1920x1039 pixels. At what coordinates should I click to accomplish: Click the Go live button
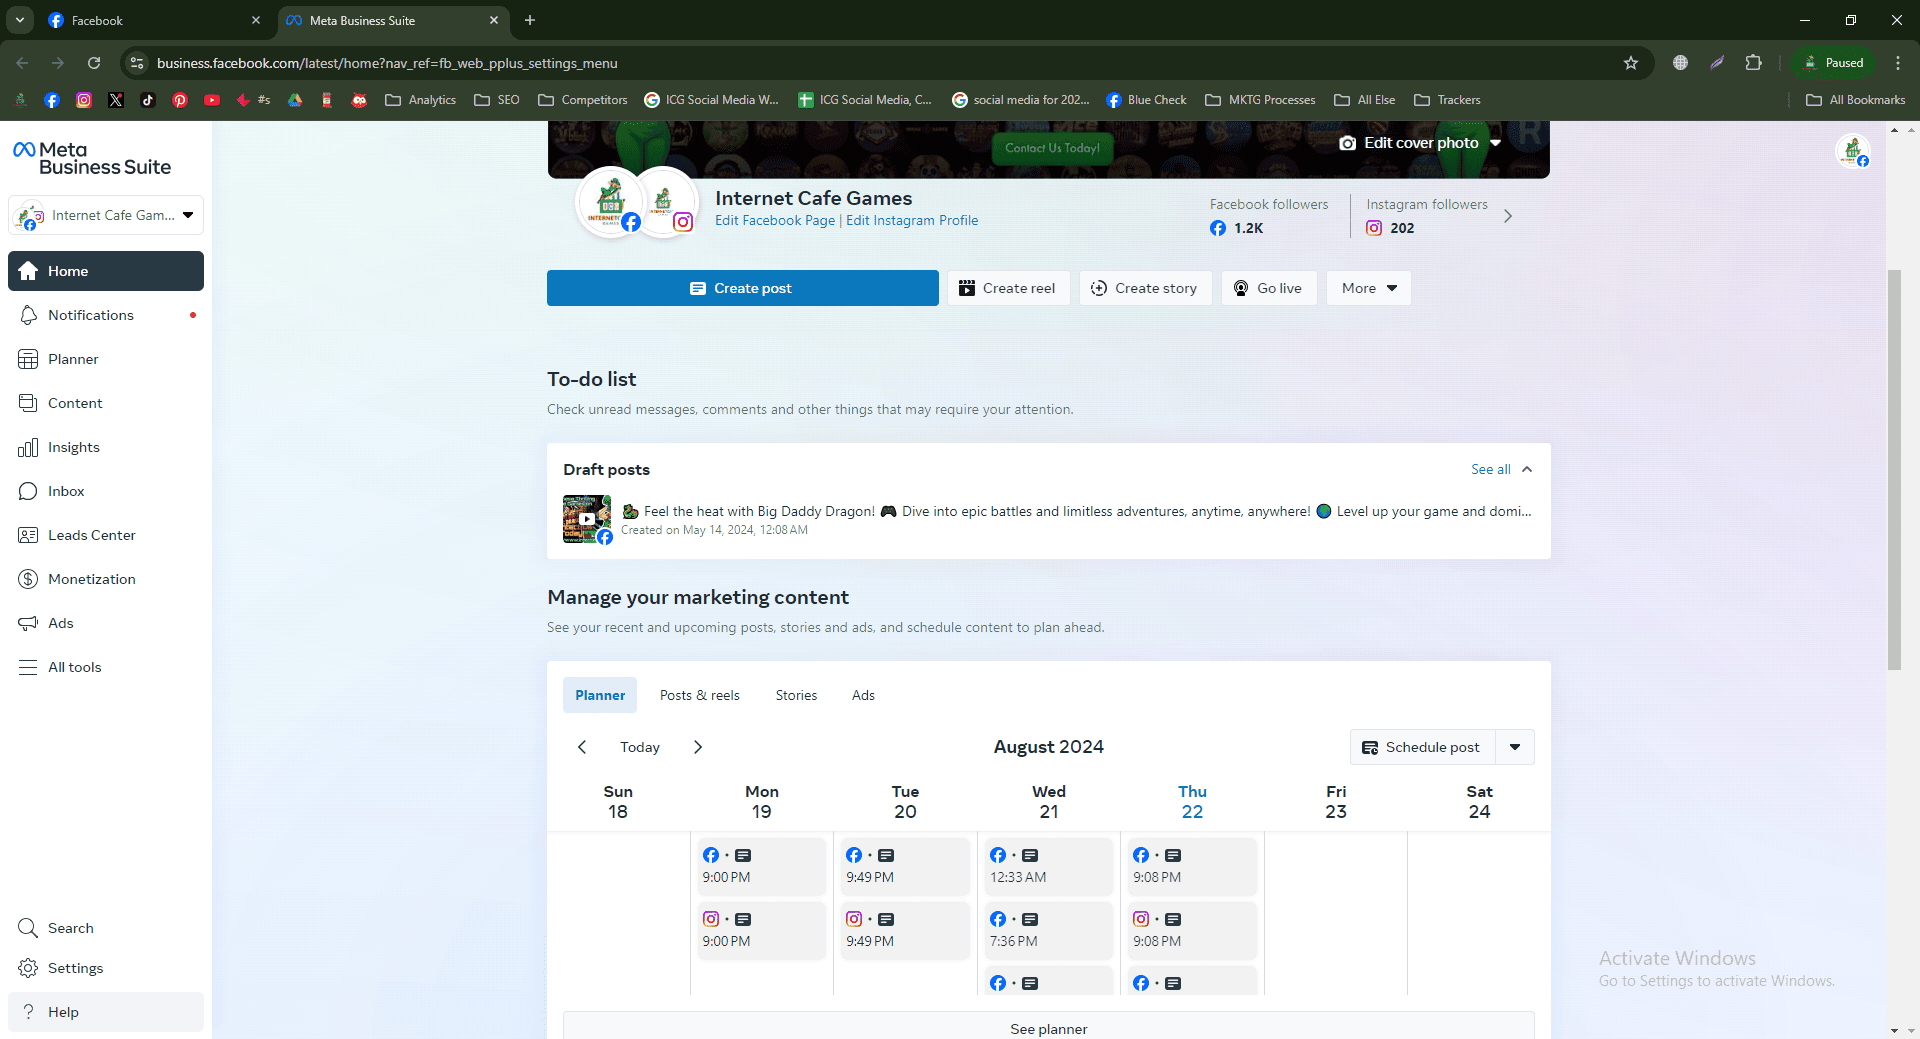(1269, 288)
